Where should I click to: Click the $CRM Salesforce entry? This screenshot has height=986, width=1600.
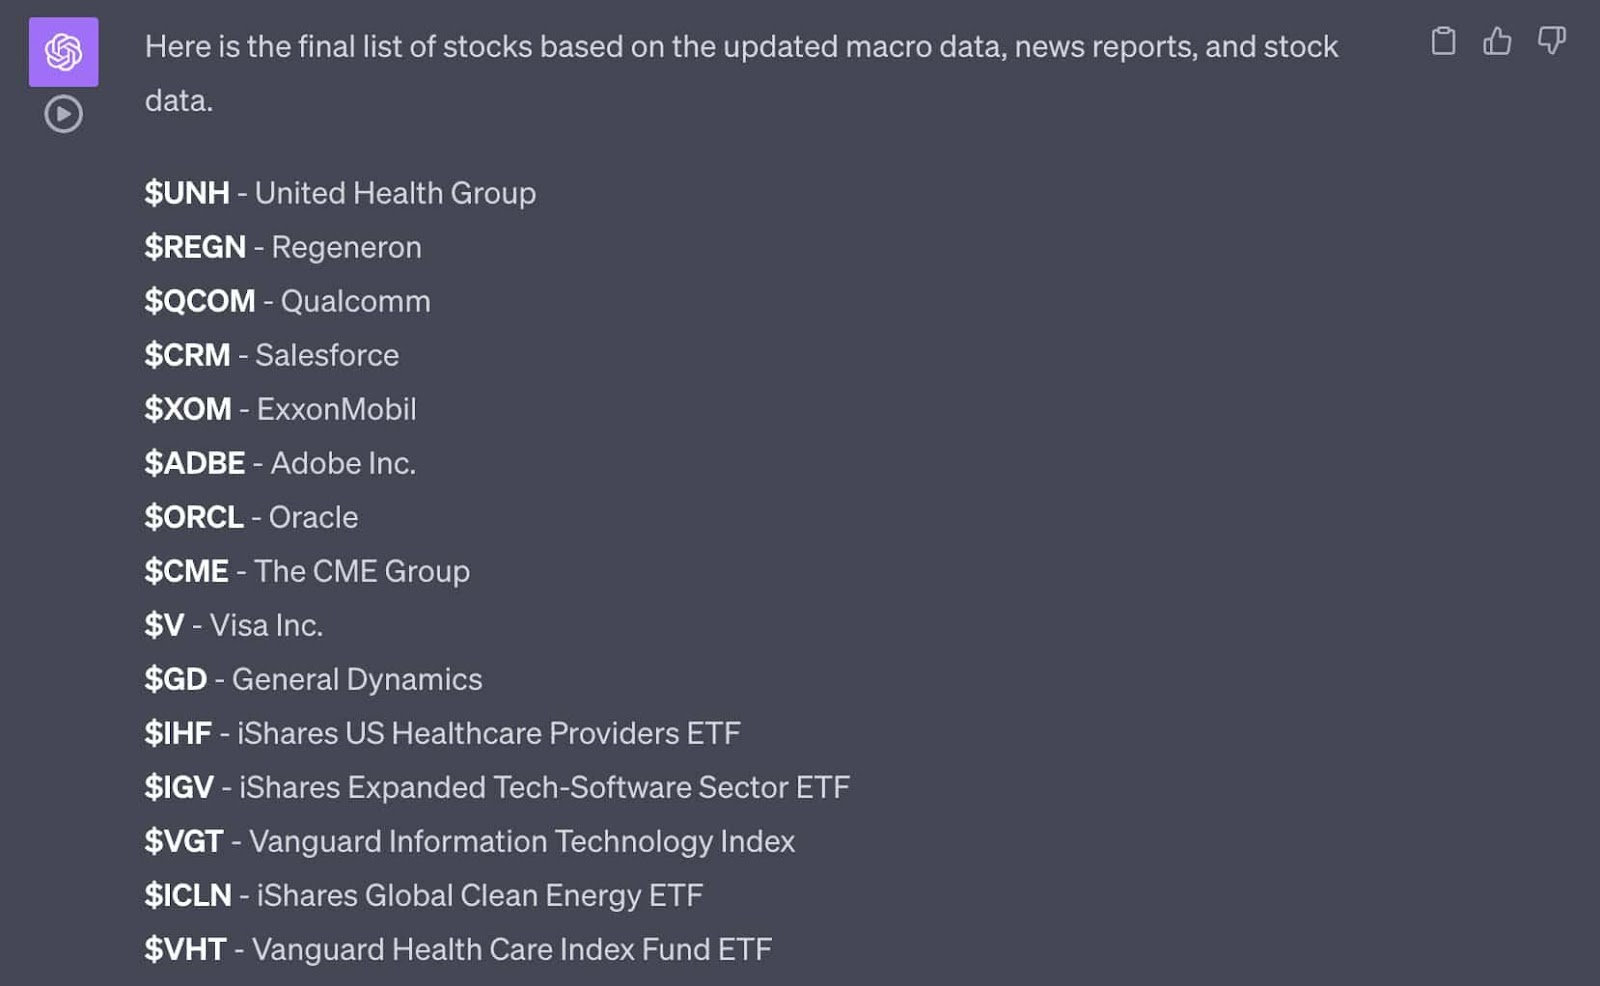tap(271, 355)
